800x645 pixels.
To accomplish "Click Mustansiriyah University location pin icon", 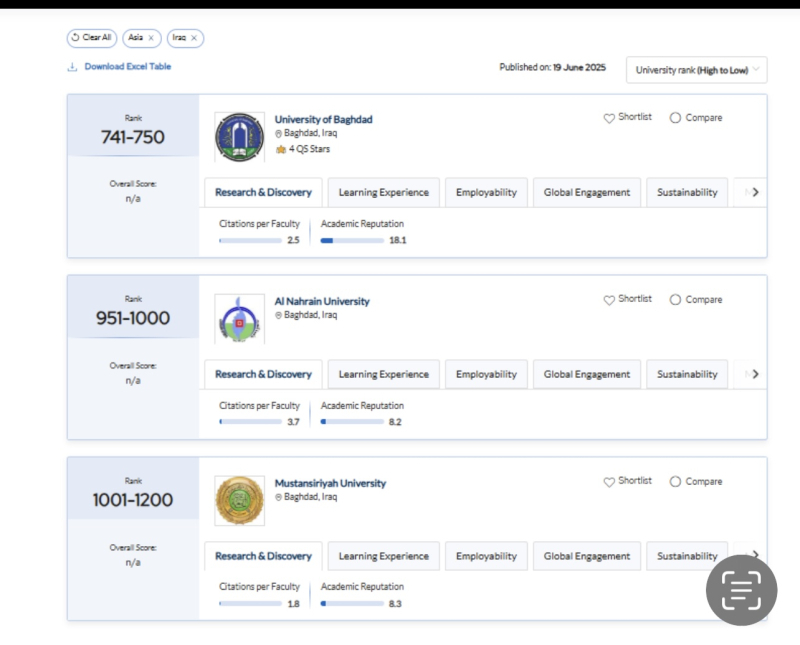I will click(x=279, y=497).
